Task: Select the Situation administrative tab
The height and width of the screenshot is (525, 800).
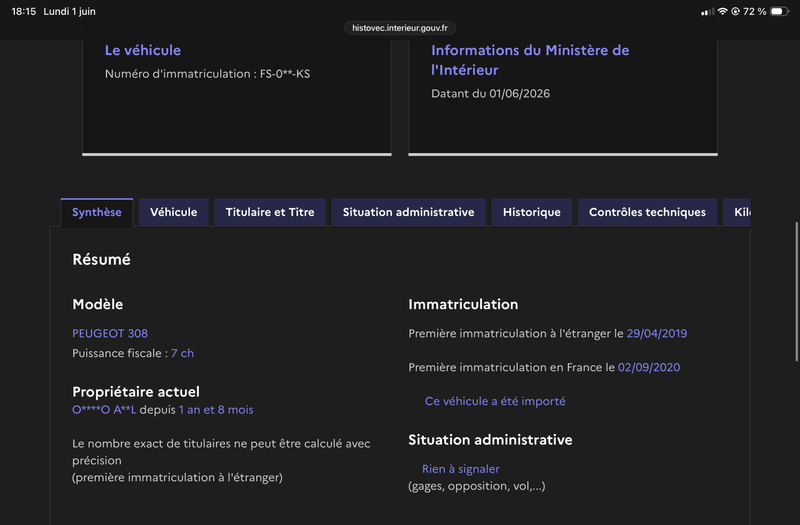Action: 408,212
